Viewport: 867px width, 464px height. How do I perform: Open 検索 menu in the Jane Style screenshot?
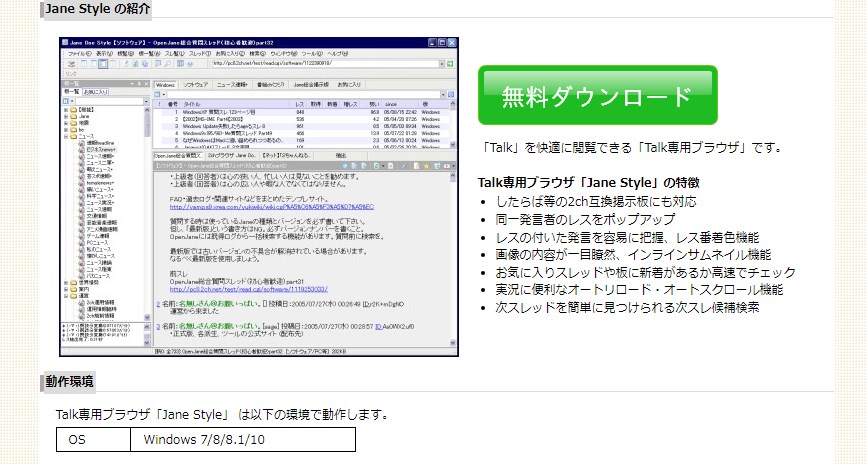[257, 54]
